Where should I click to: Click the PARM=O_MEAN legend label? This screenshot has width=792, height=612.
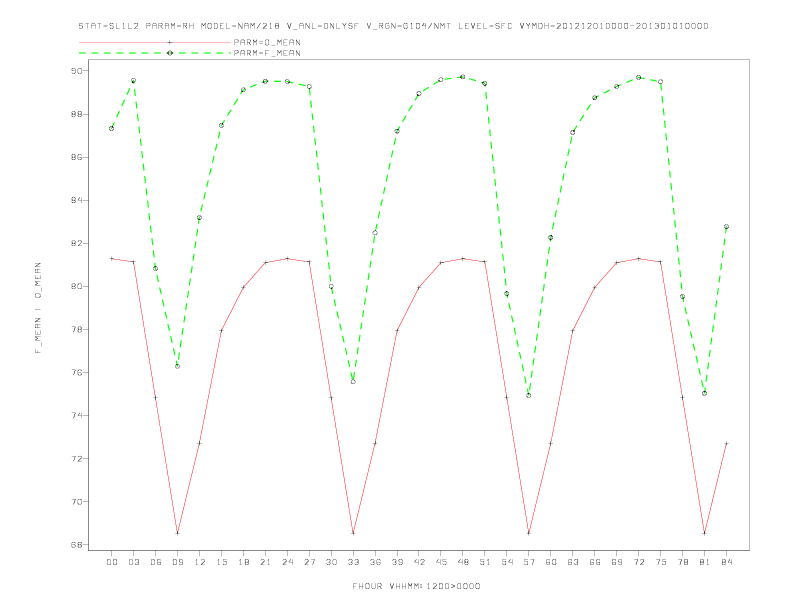click(267, 42)
